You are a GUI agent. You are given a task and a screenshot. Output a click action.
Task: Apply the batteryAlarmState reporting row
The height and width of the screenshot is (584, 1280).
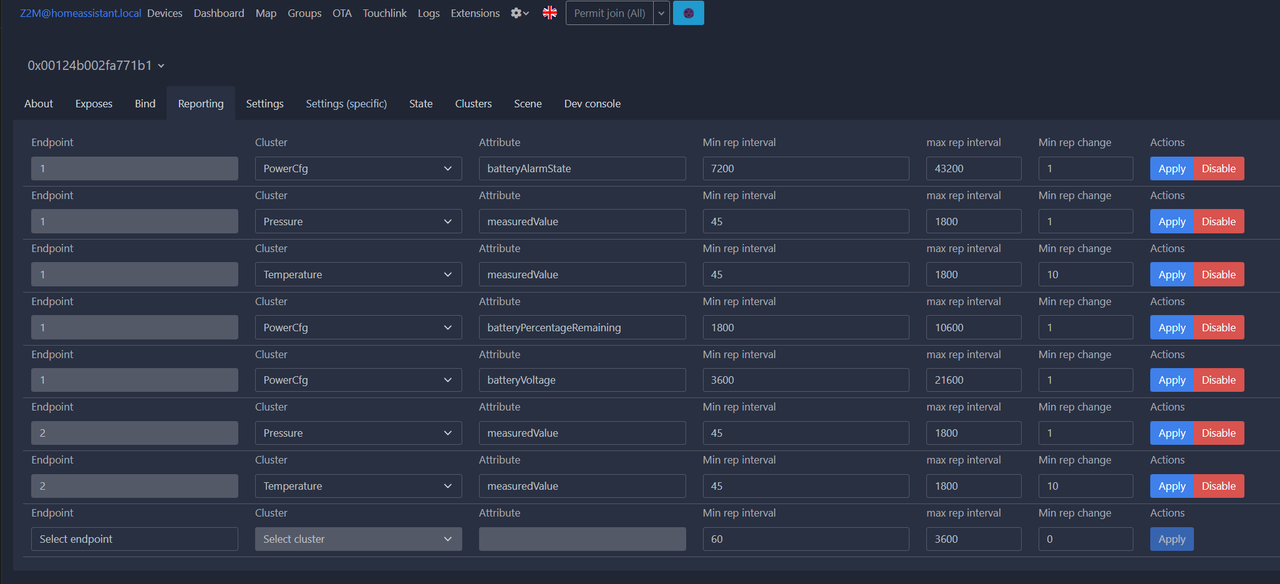1171,168
